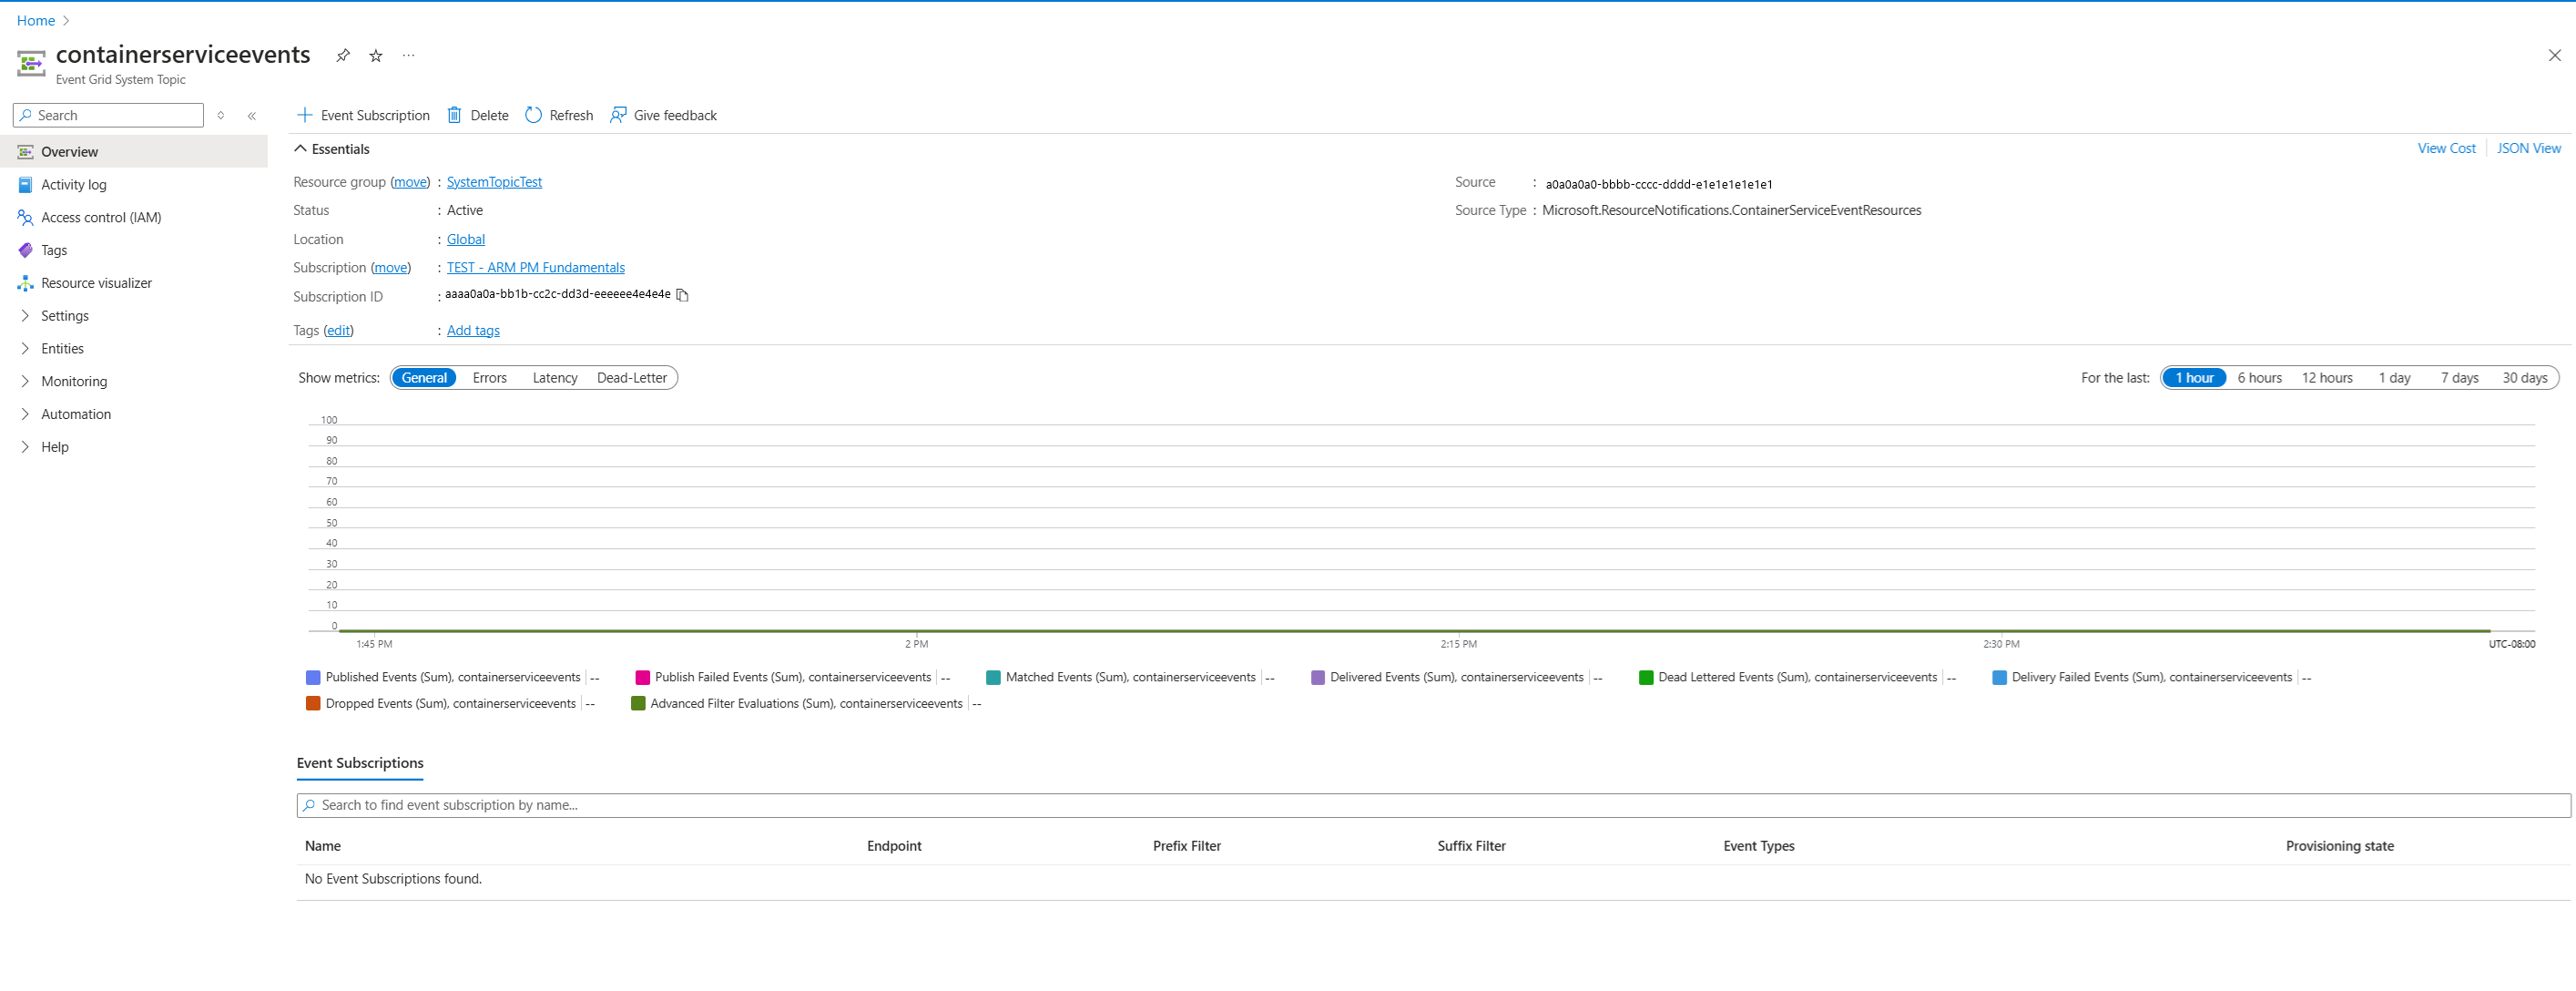Open Resource visualizer in the sidebar
The height and width of the screenshot is (991, 2576).
pyautogui.click(x=96, y=283)
